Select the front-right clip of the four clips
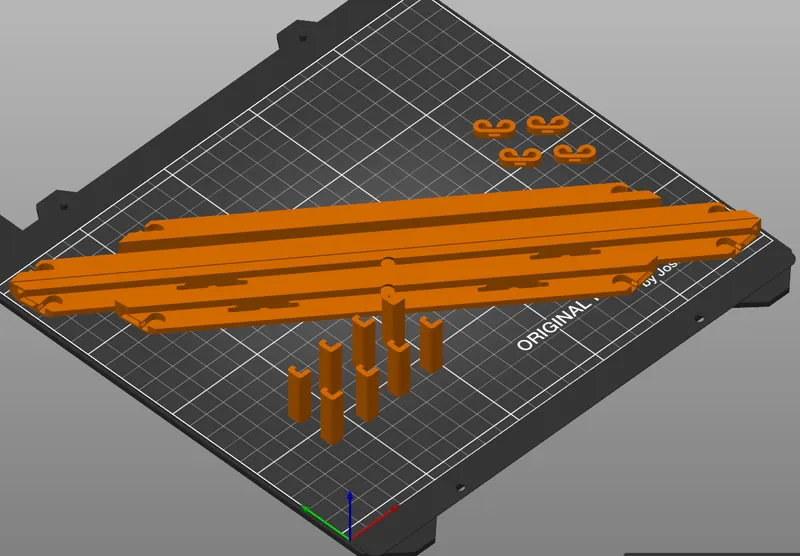 click(x=575, y=154)
